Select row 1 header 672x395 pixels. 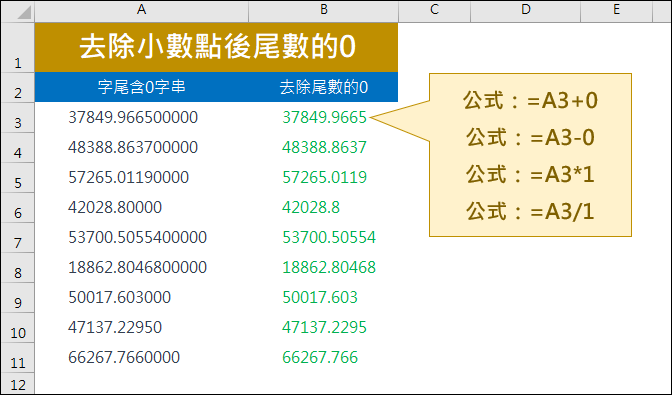pyautogui.click(x=18, y=47)
